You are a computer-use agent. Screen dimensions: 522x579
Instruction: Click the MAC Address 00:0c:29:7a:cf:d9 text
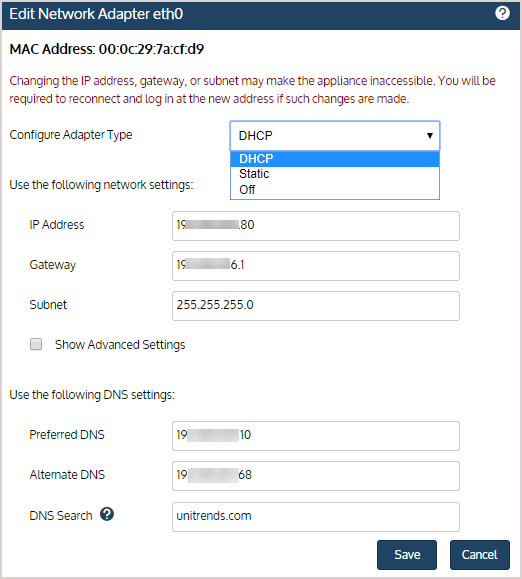pyautogui.click(x=107, y=49)
